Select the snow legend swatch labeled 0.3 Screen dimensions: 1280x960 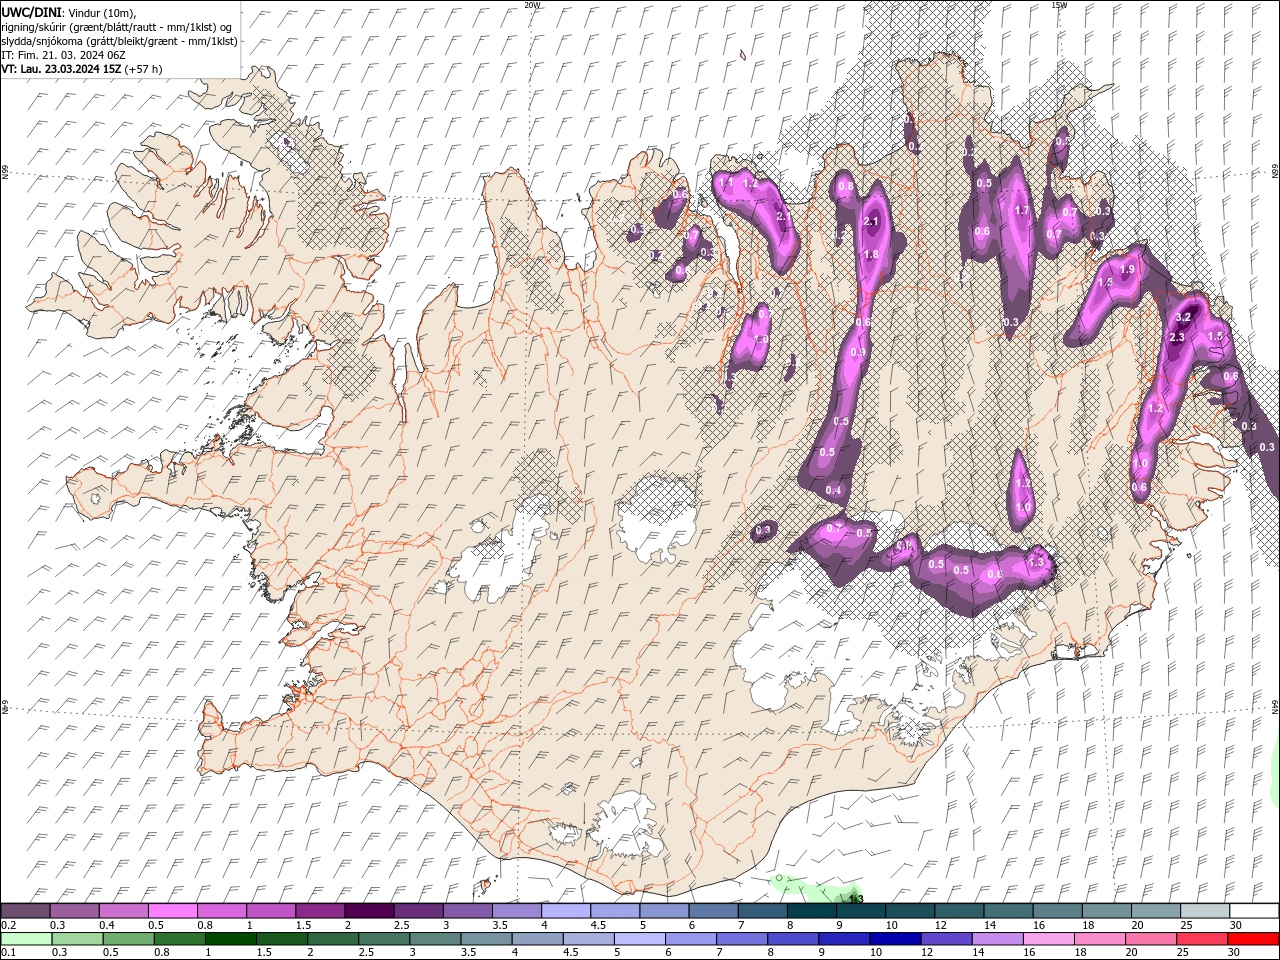click(x=75, y=911)
